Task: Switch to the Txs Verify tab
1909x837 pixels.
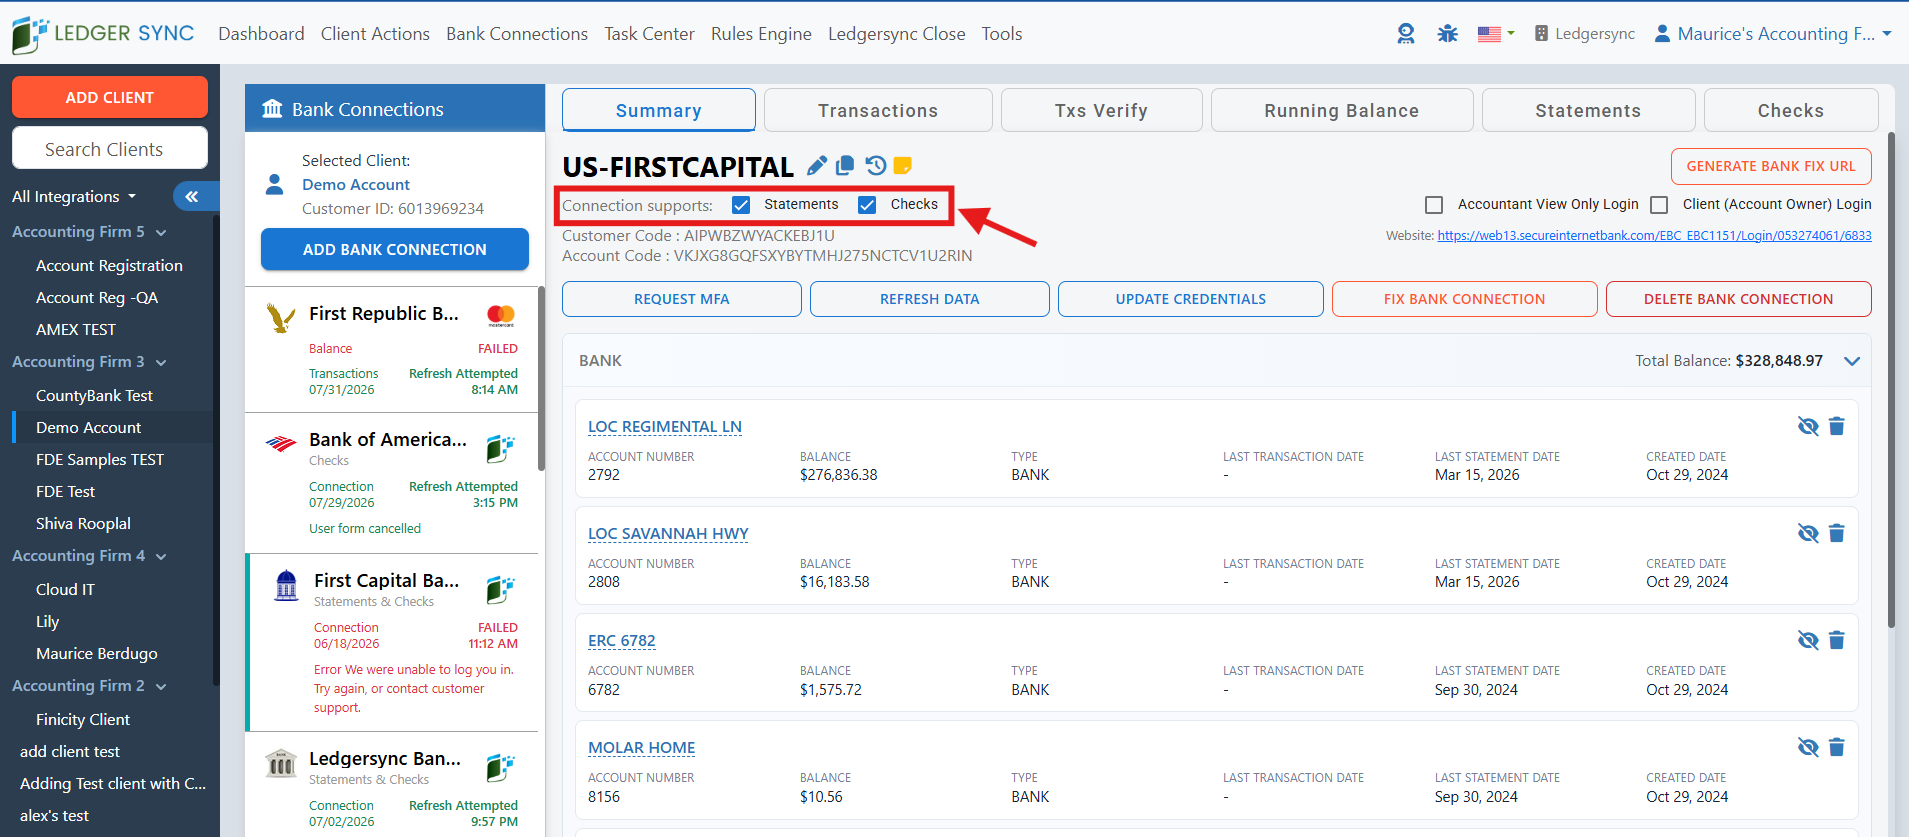Action: point(1101,110)
